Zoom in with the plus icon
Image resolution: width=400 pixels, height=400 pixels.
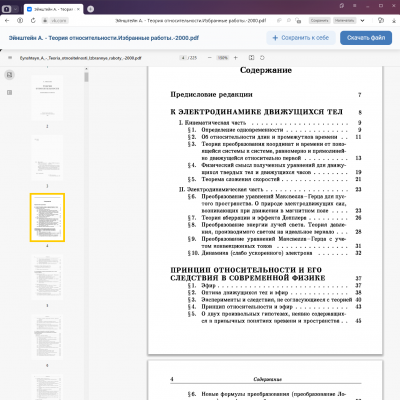pos(236,58)
